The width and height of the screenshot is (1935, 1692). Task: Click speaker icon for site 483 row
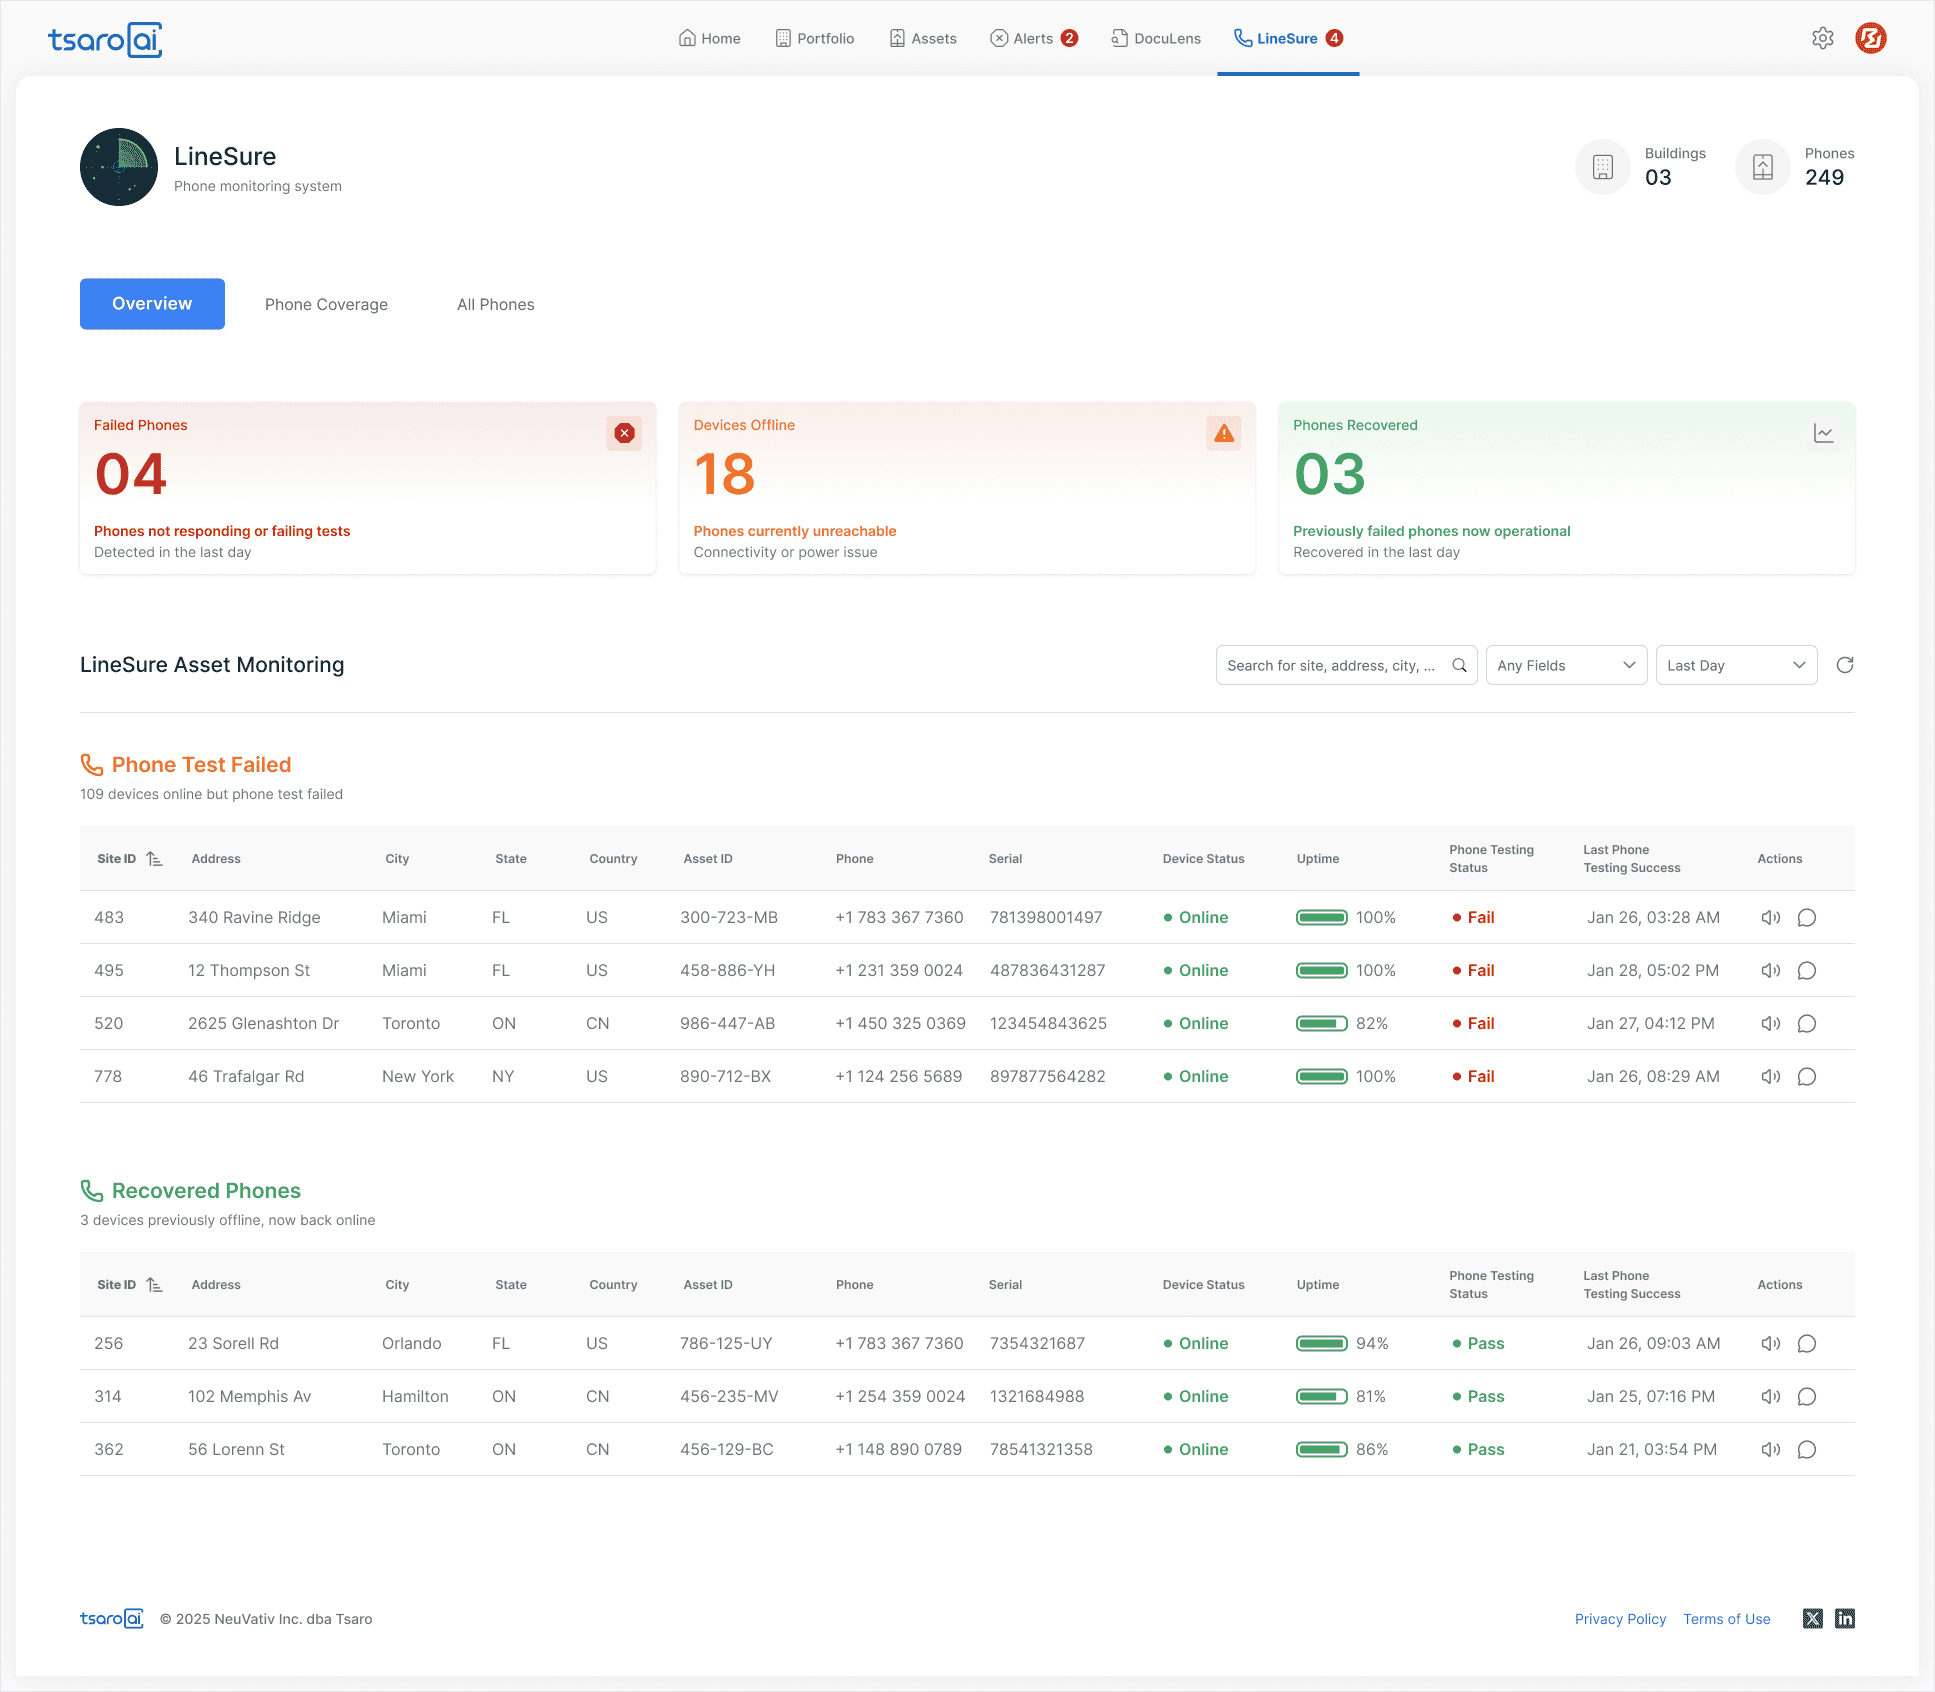click(x=1770, y=917)
